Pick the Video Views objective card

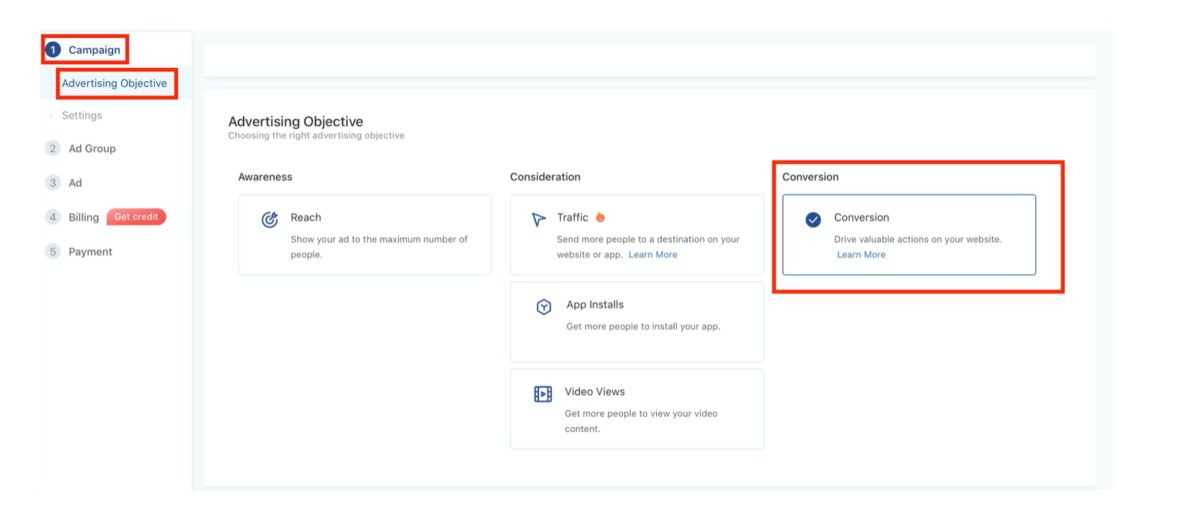636,408
